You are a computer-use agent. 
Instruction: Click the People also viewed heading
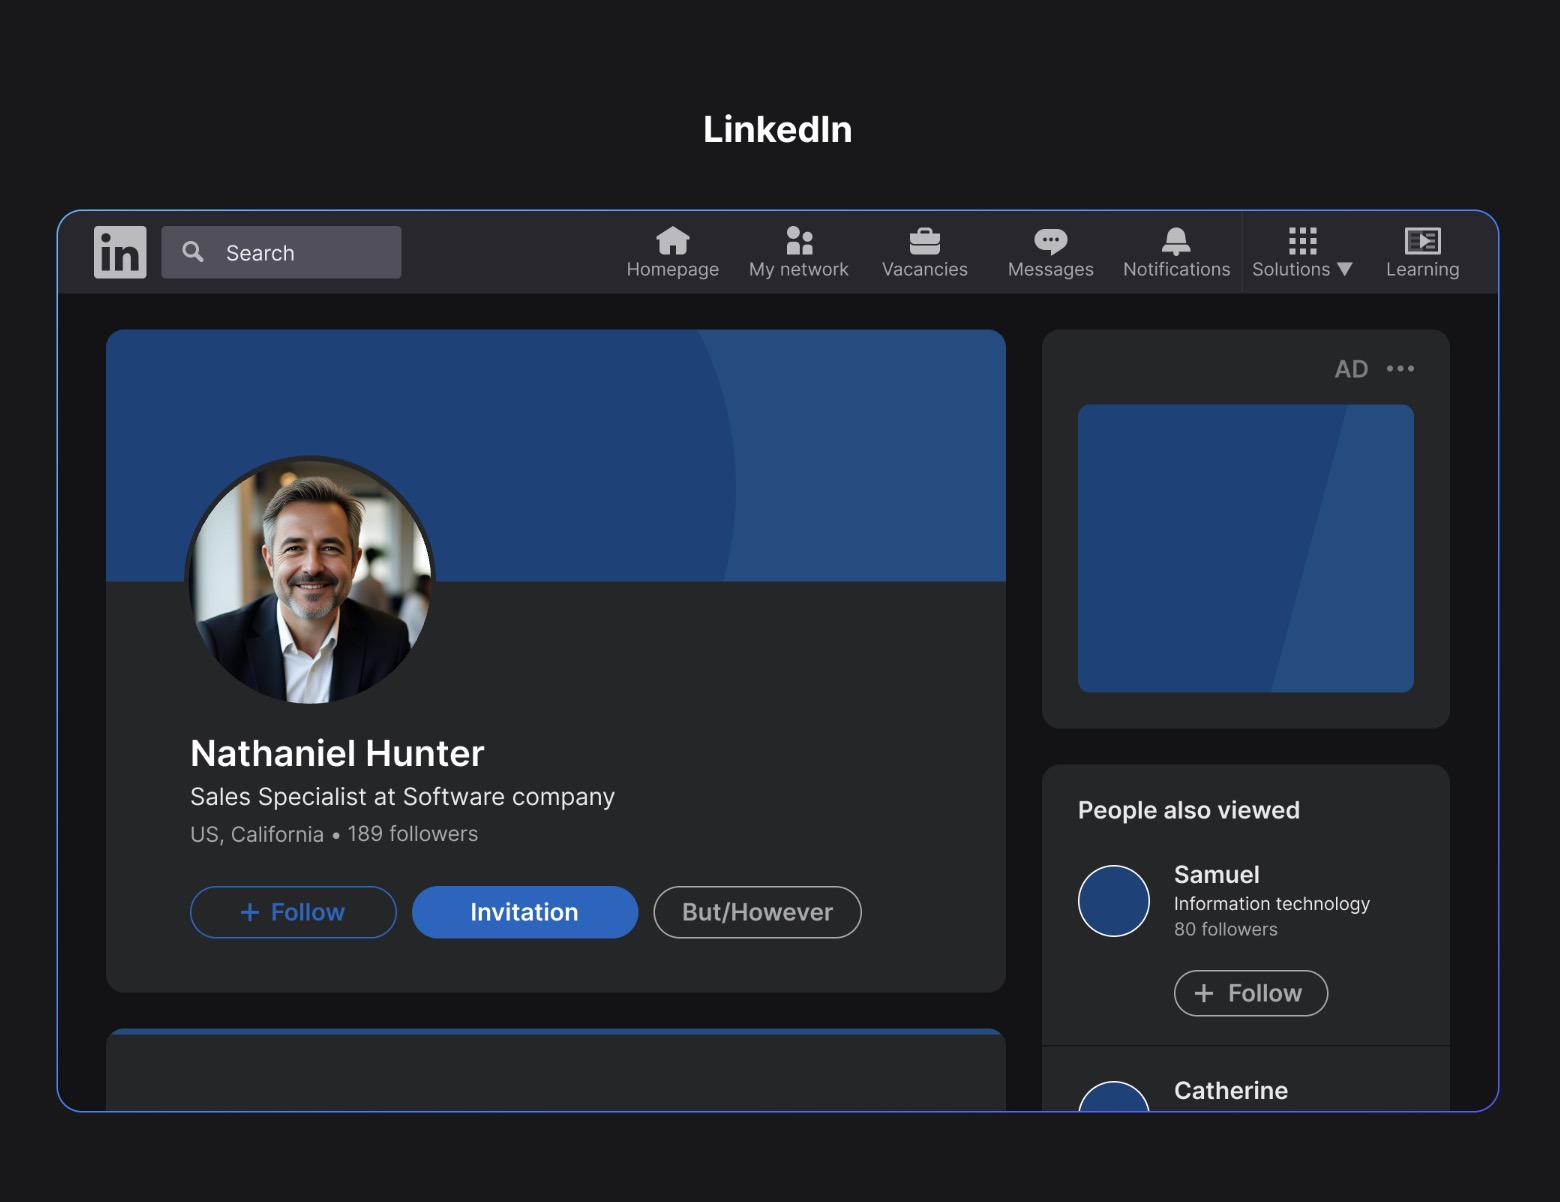point(1189,810)
